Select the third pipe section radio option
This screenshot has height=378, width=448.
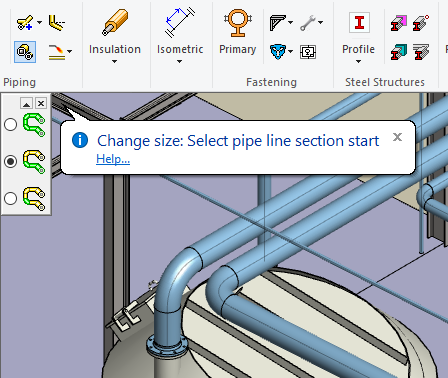tap(10, 198)
